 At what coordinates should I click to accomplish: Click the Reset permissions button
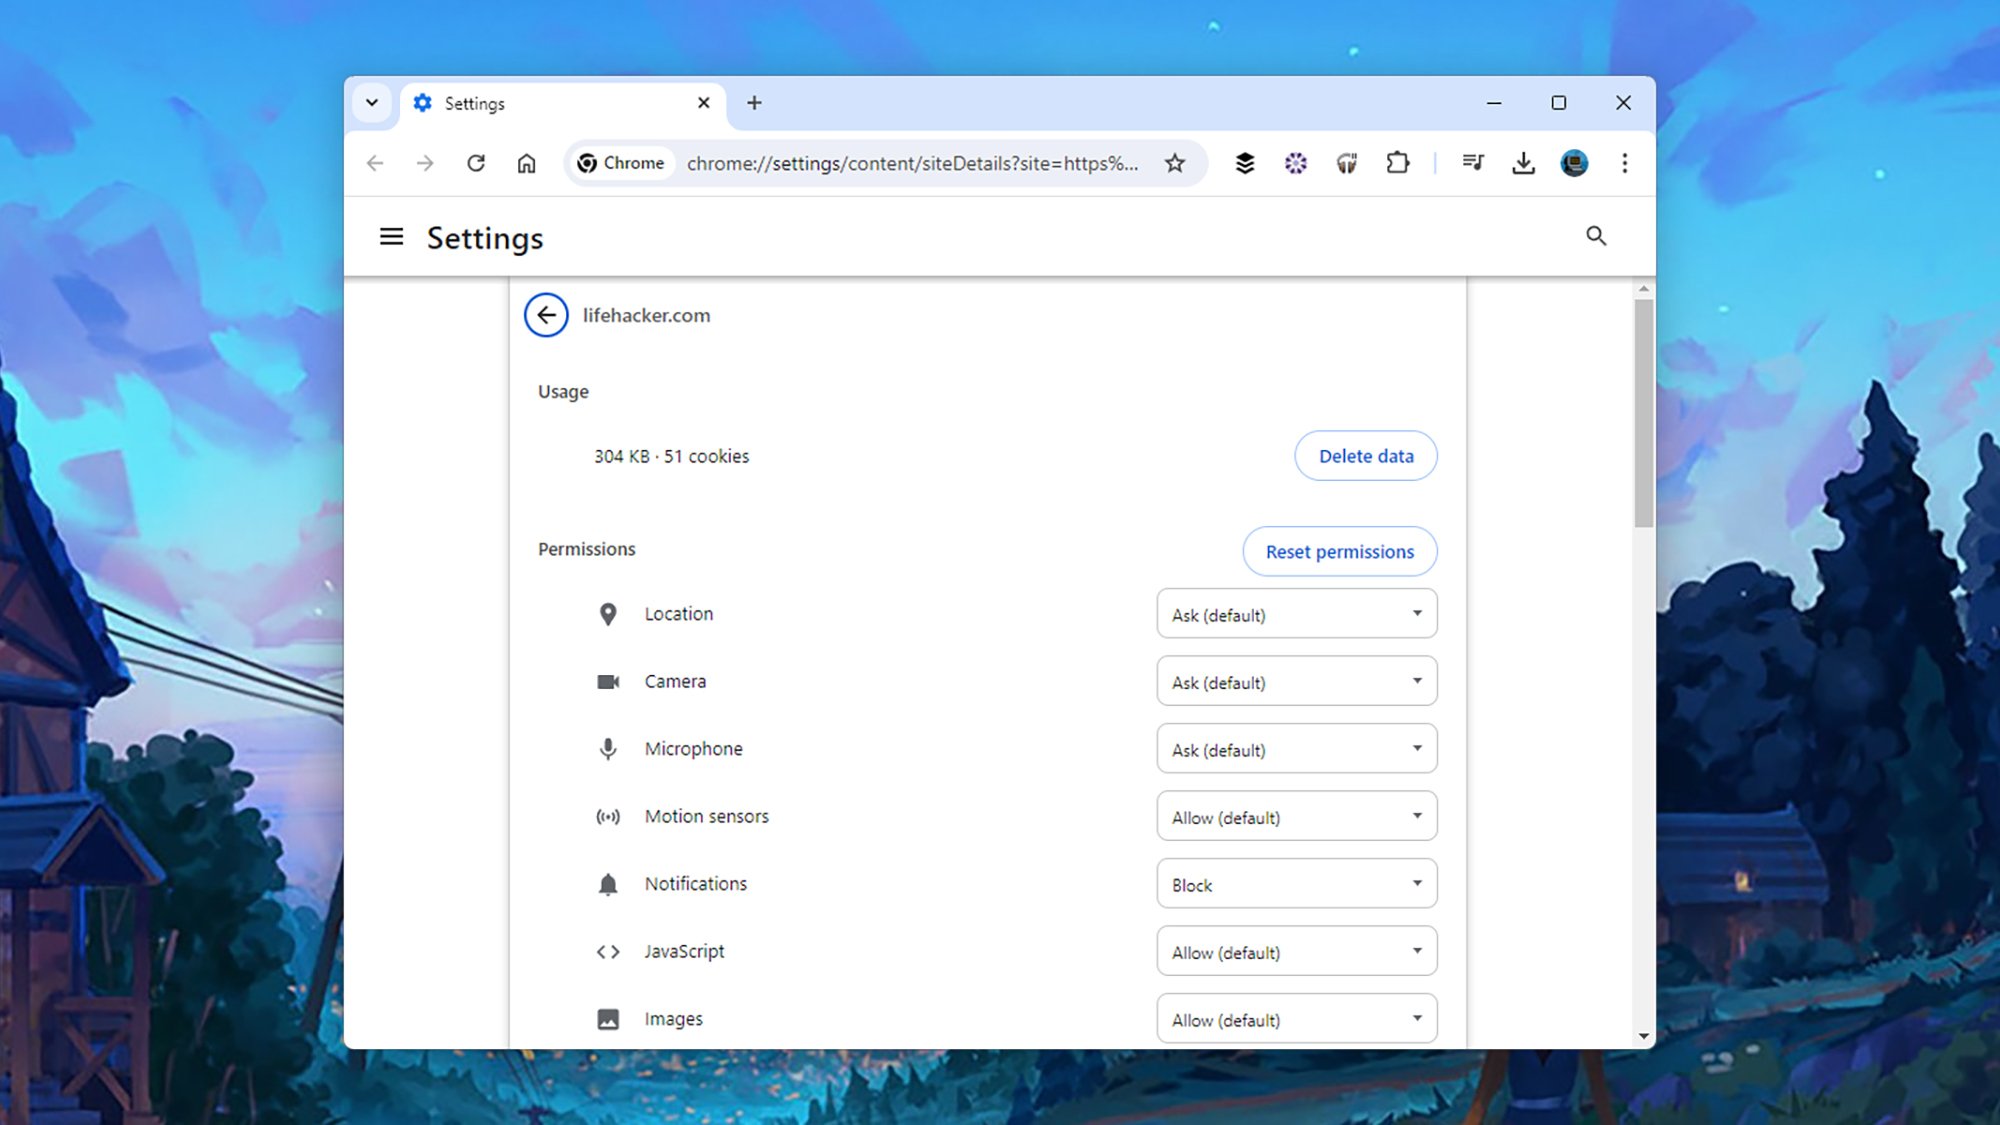[x=1339, y=551]
